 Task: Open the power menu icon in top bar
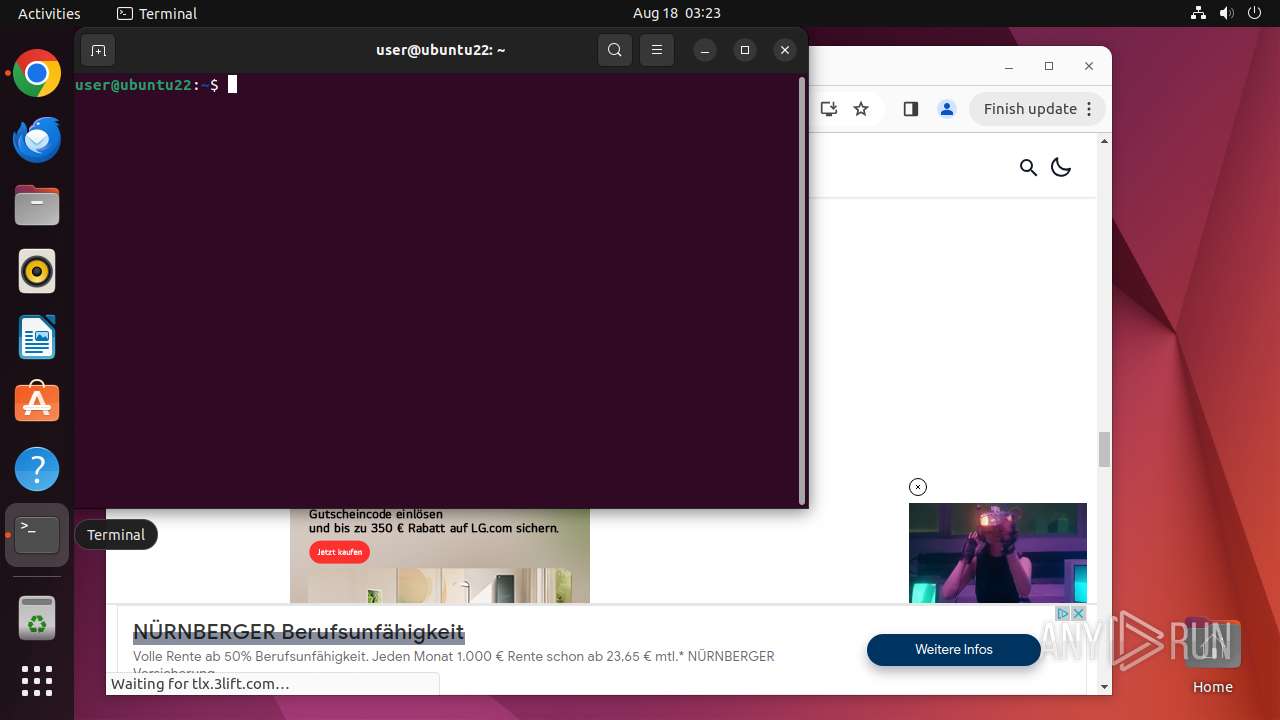[1255, 13]
